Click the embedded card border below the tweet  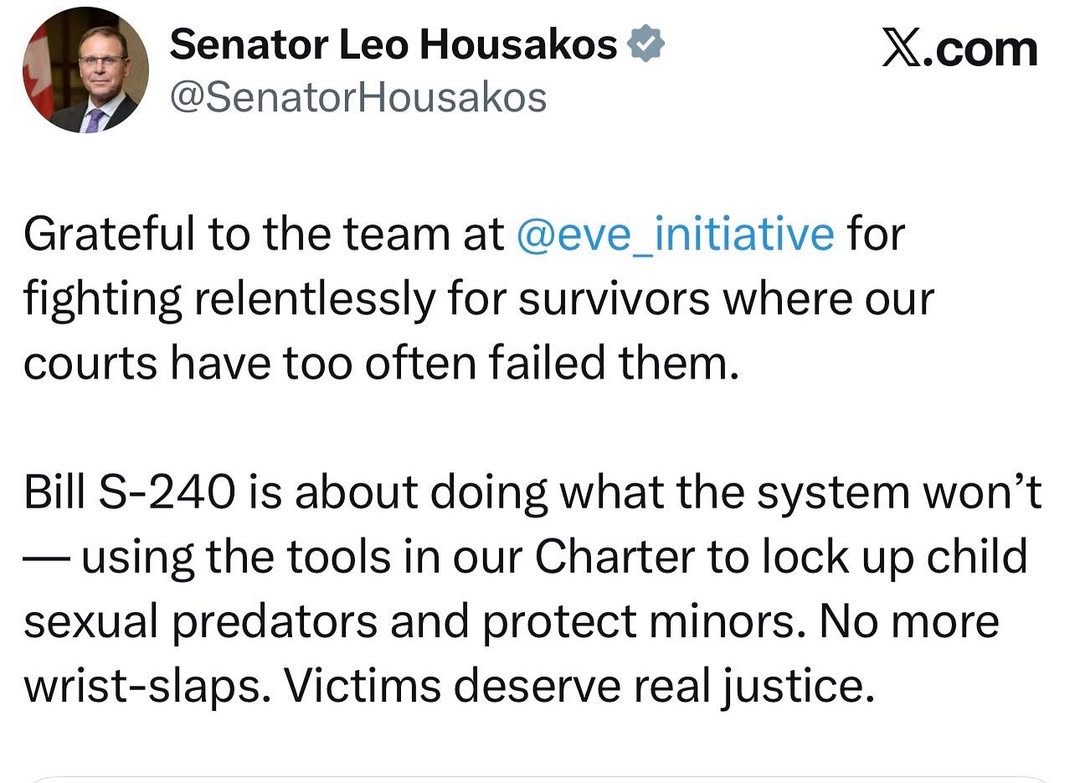pos(540,777)
